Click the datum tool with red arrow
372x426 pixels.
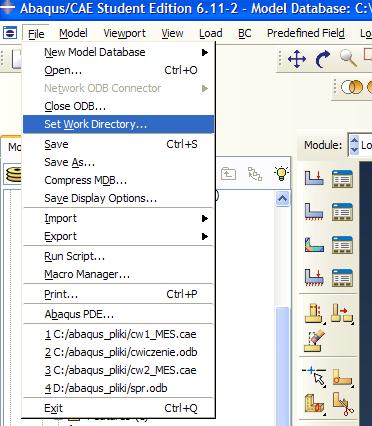point(342,313)
